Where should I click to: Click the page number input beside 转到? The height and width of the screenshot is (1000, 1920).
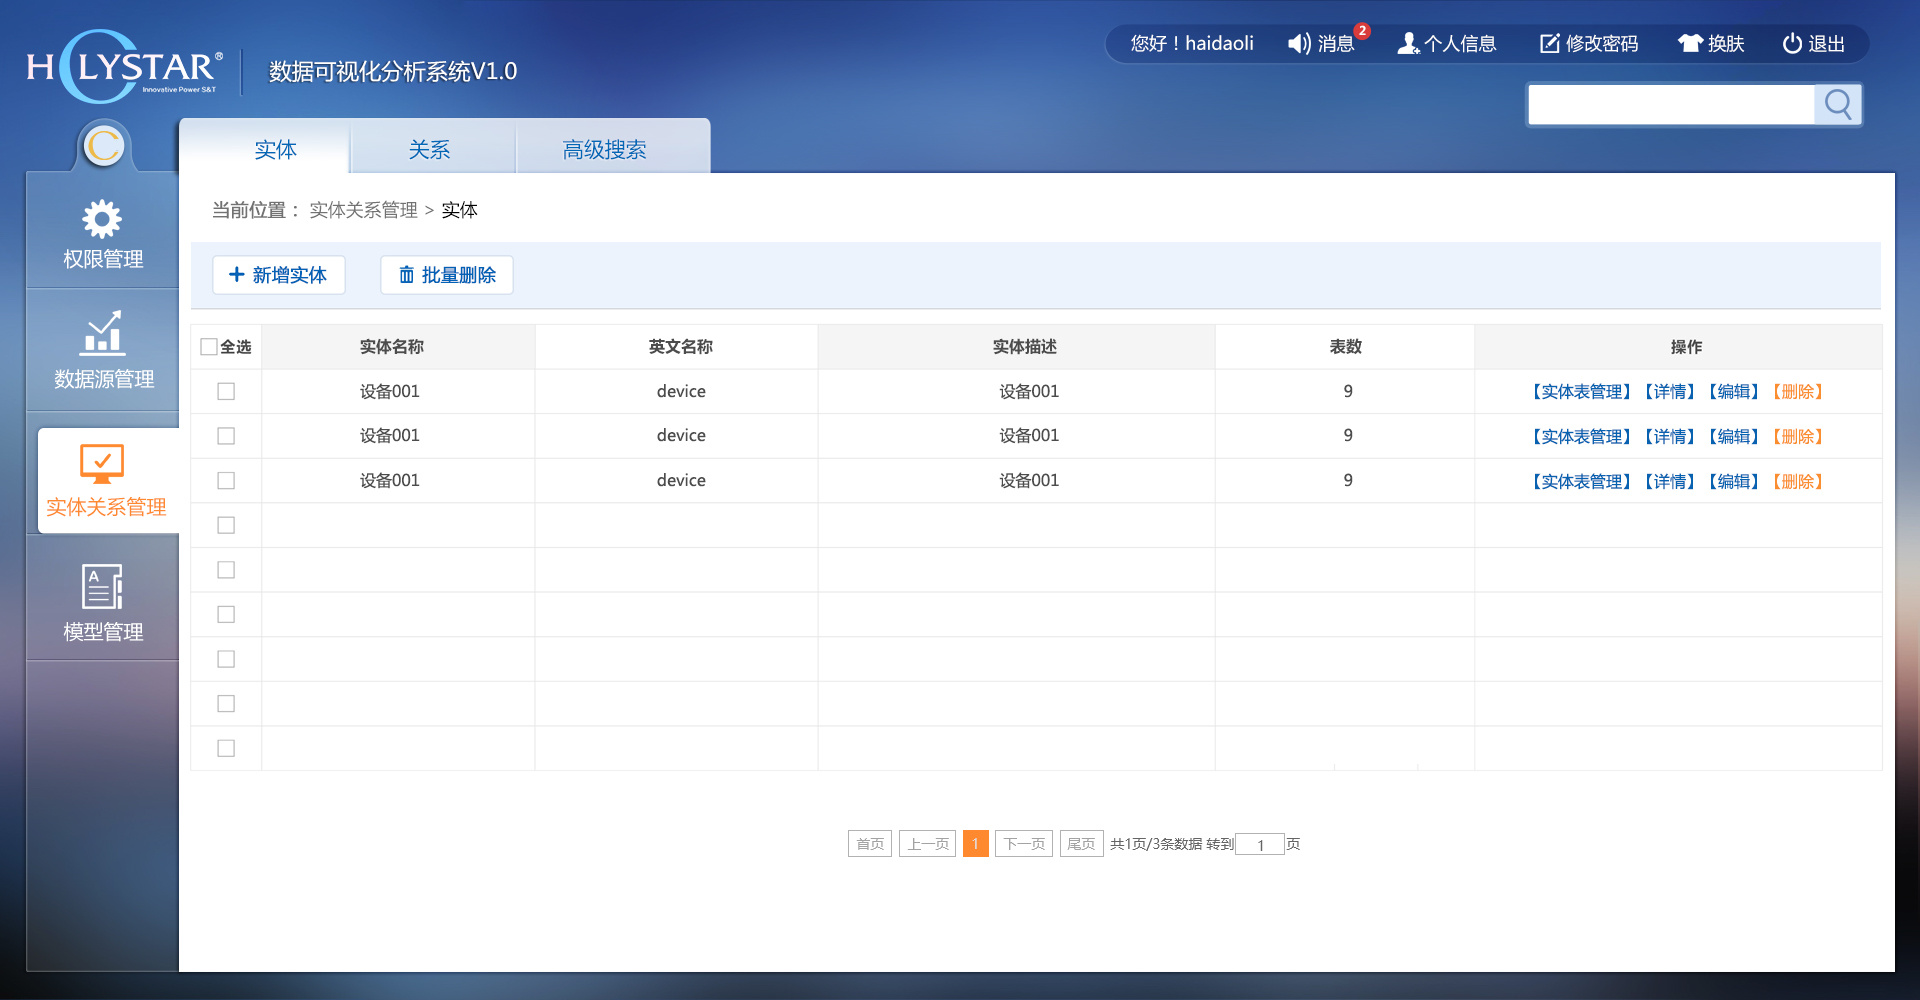(1260, 844)
